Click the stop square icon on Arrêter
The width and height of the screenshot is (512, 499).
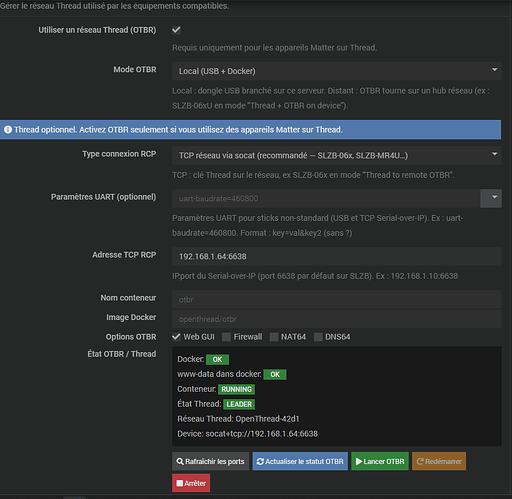click(x=180, y=483)
